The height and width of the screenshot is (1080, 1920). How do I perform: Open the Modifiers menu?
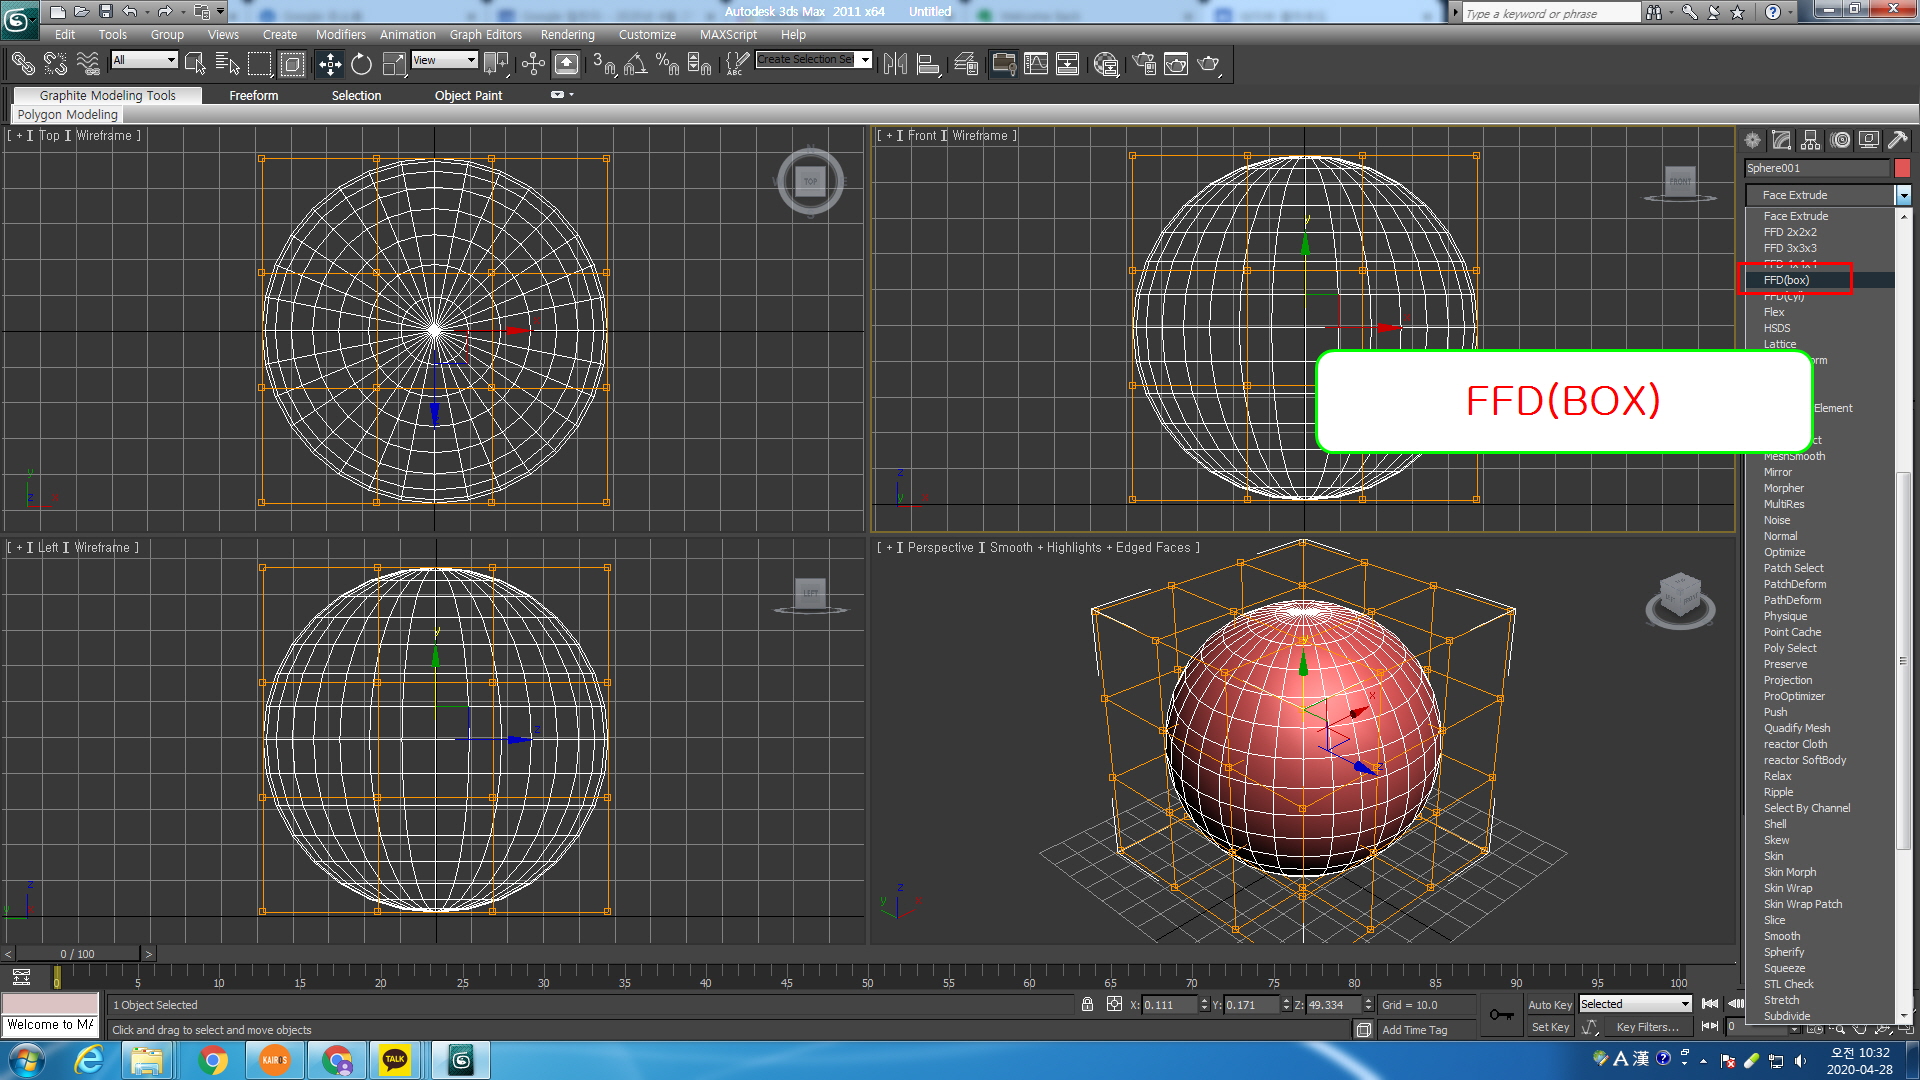(340, 34)
